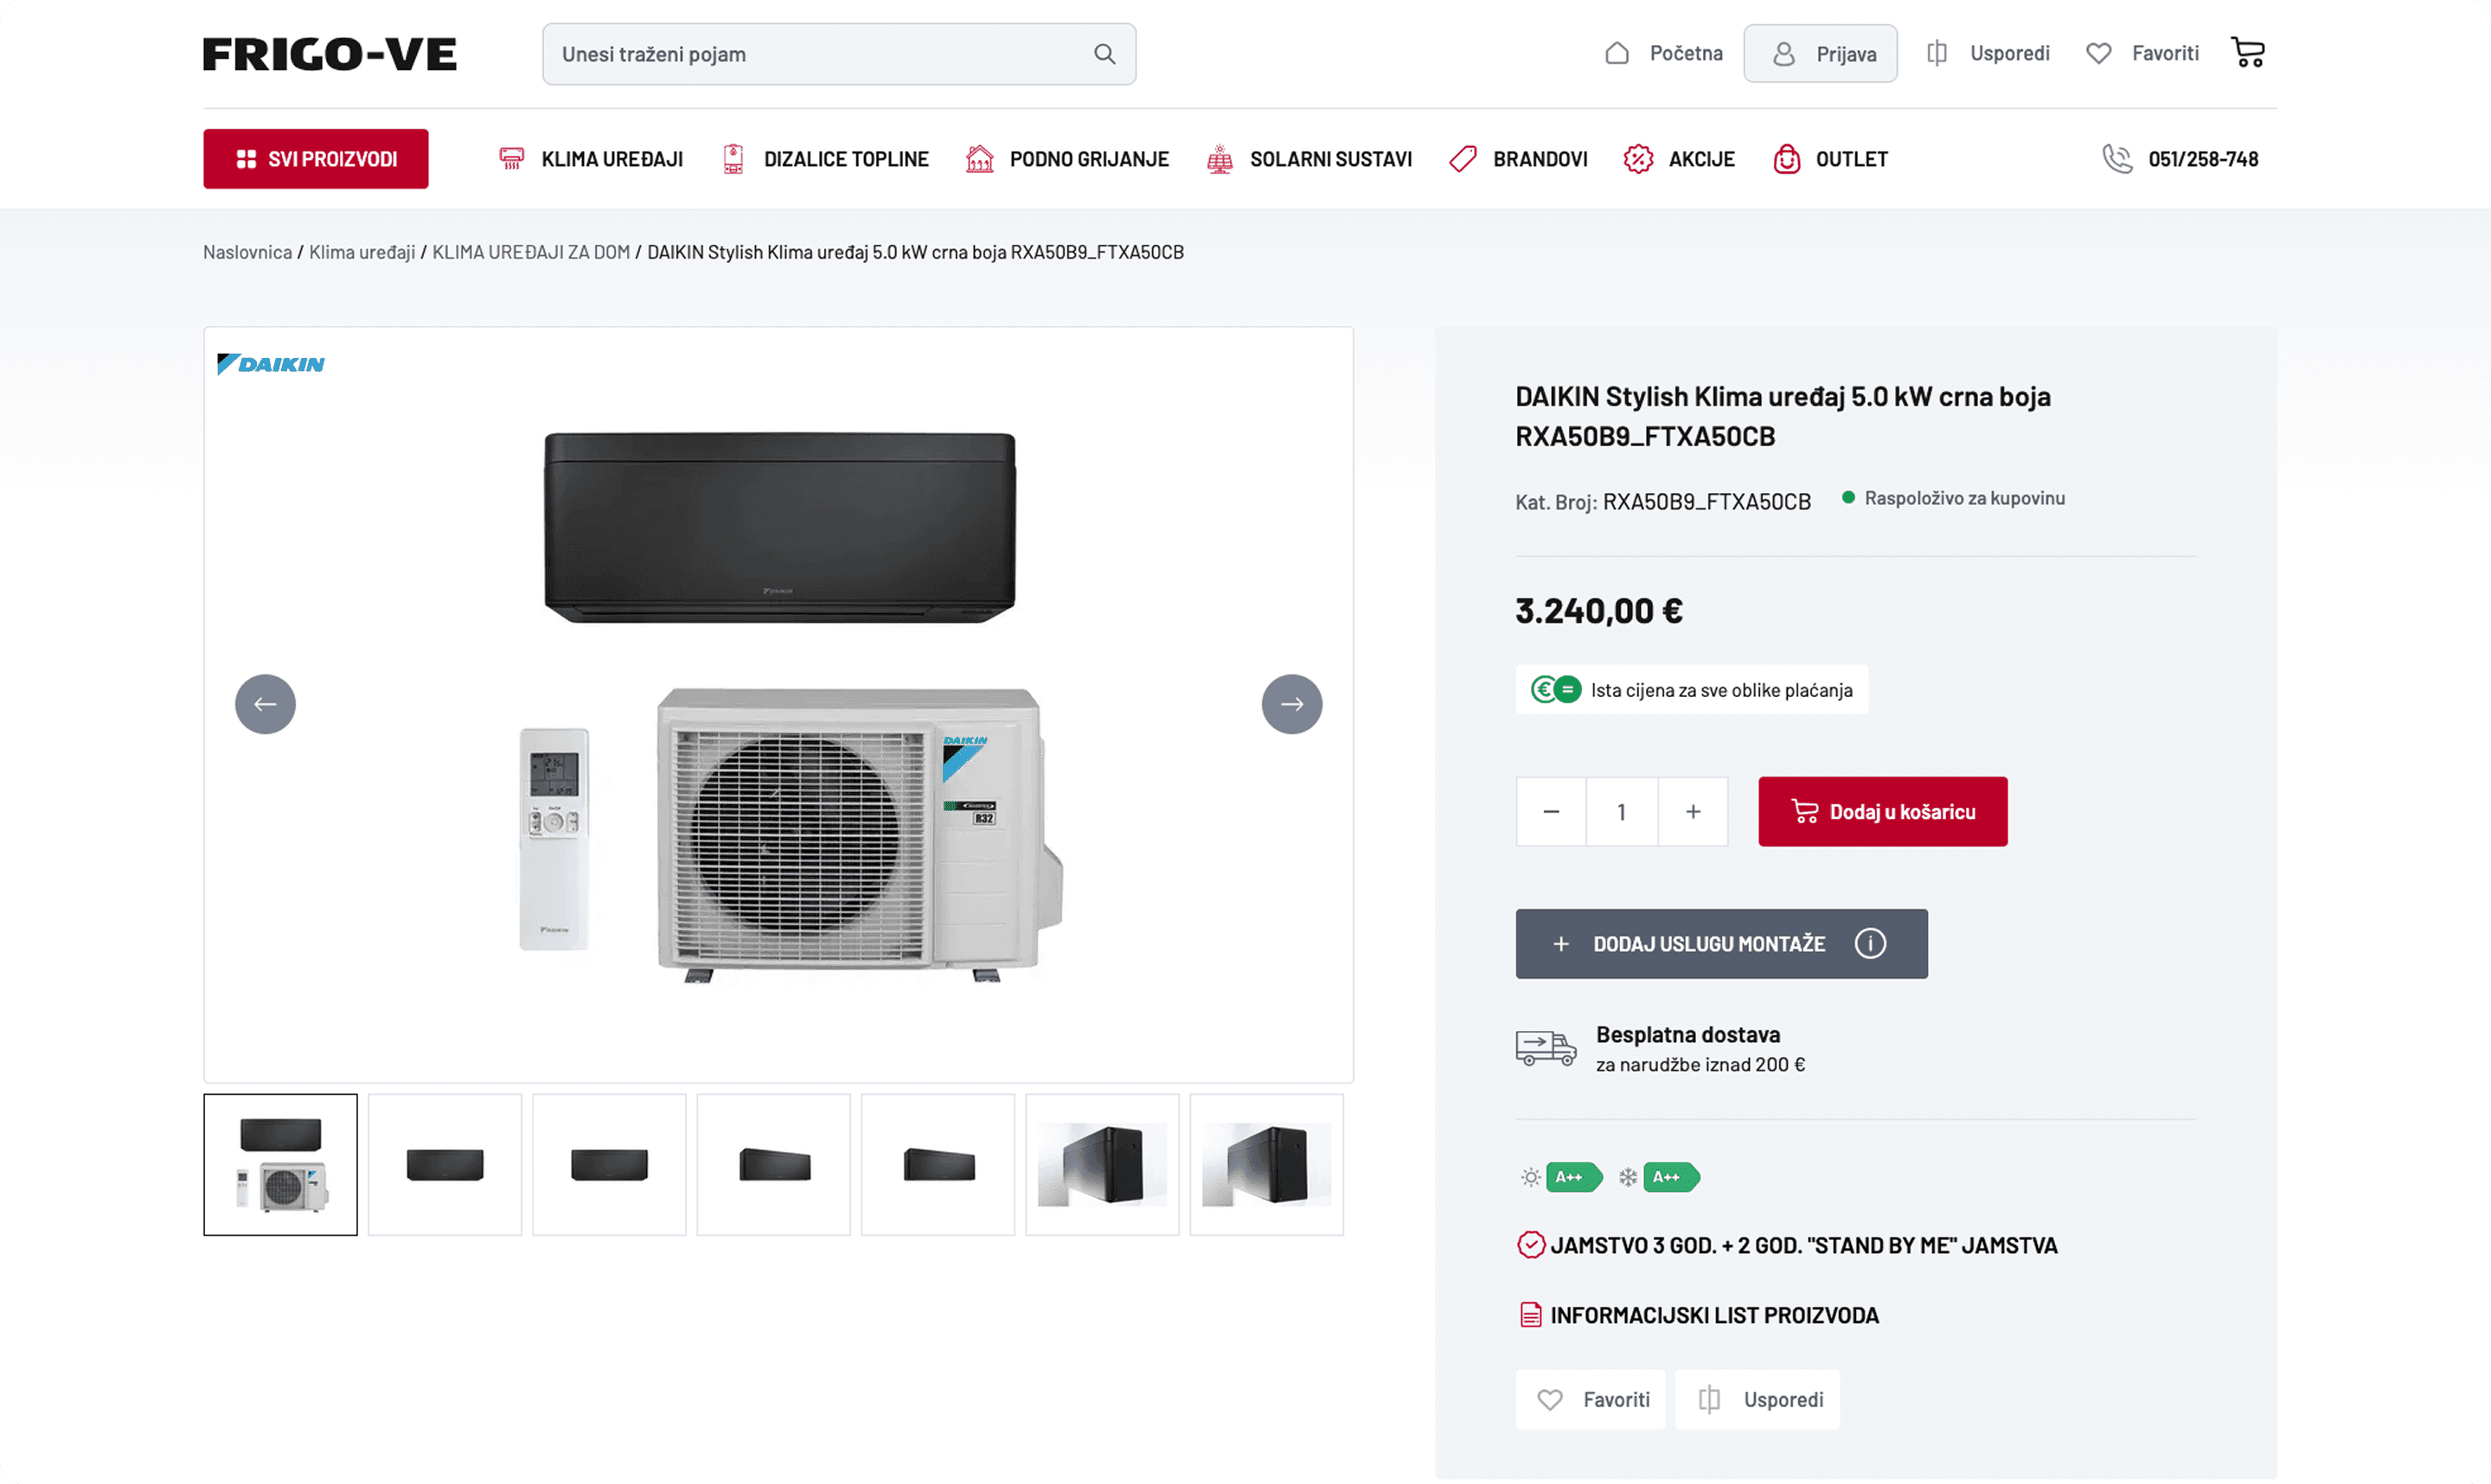Click the Daikin brand logo on product image

[271, 364]
